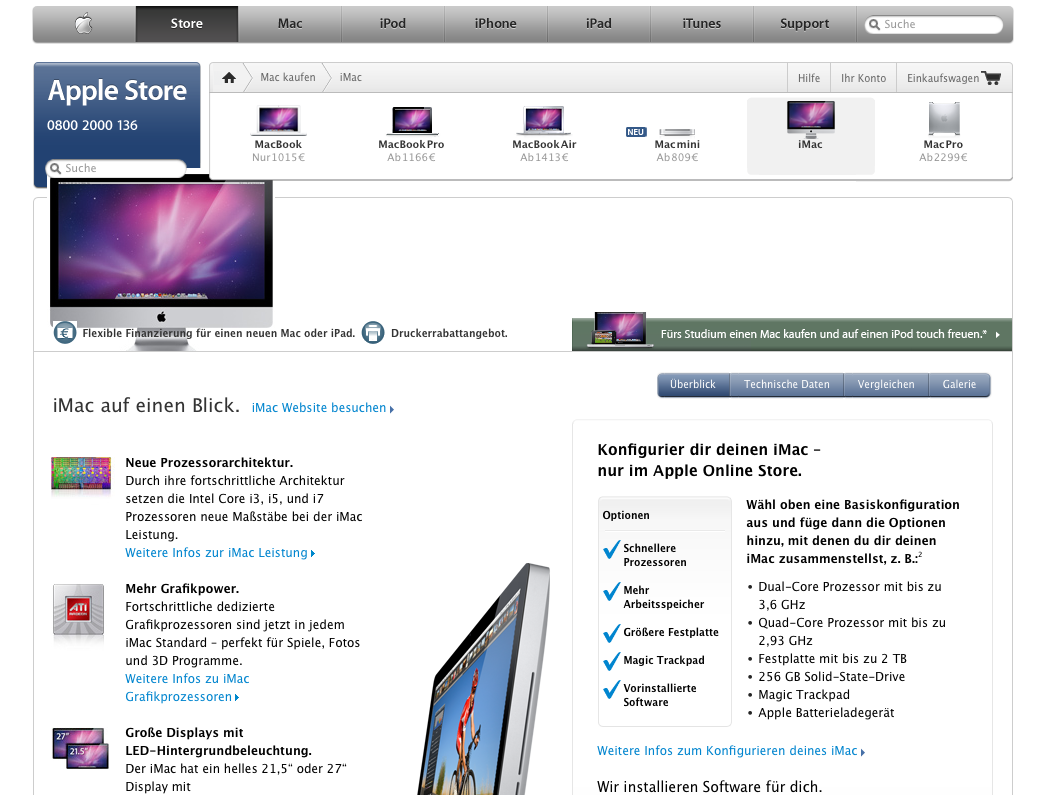
Task: Click the 27 and 21.5 display sizes icon
Action: pos(81,749)
